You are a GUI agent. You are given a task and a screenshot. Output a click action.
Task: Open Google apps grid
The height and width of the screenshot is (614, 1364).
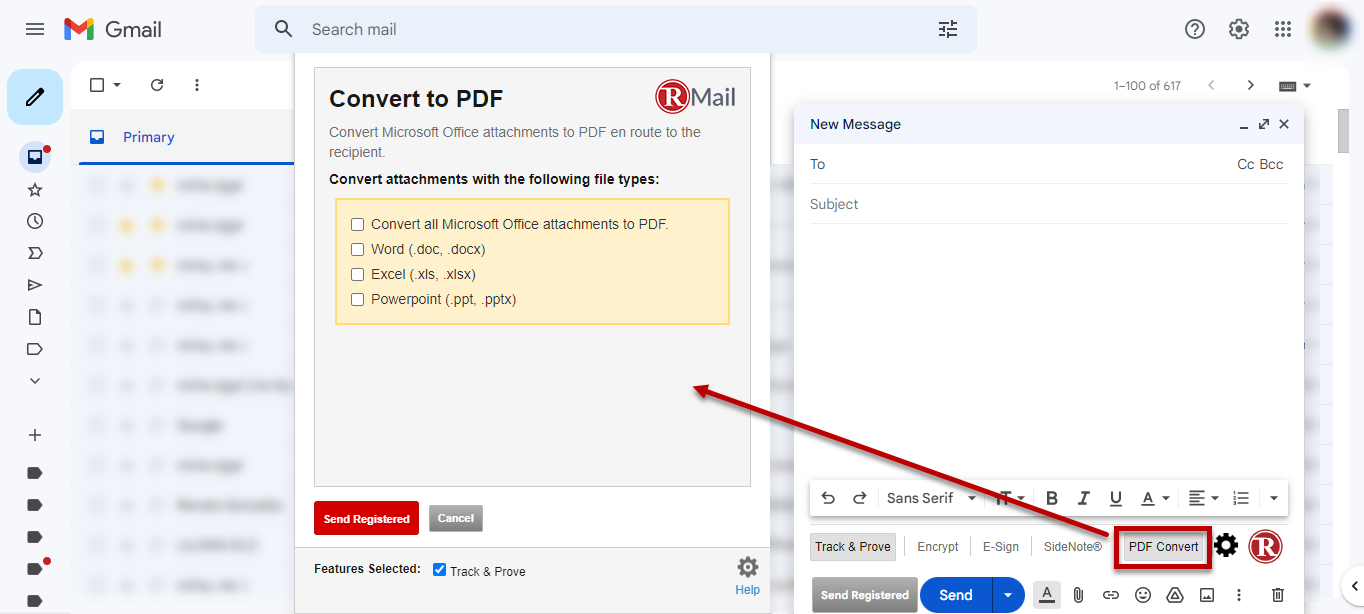1283,29
